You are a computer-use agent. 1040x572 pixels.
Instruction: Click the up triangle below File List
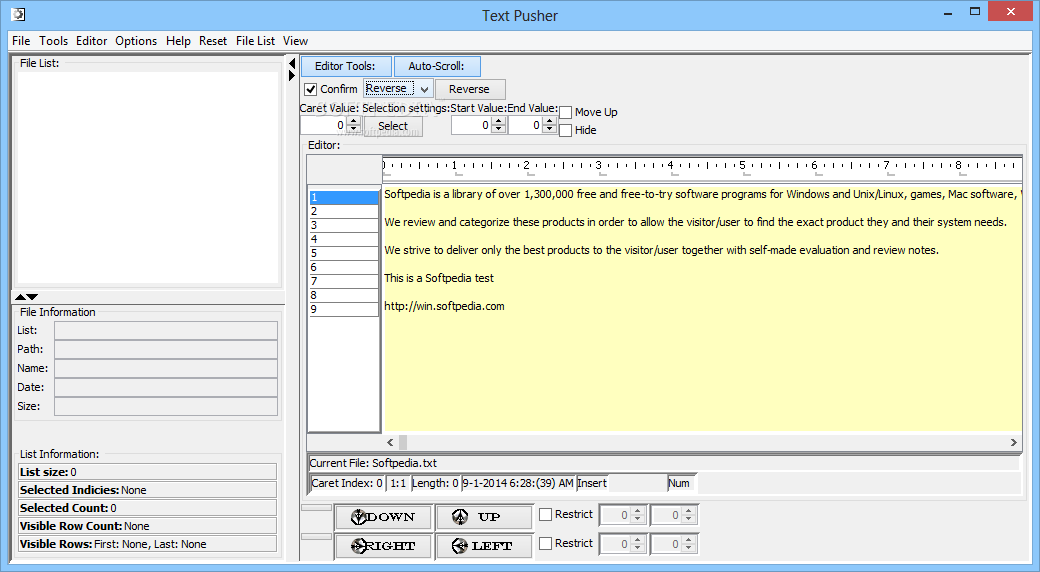pos(21,297)
